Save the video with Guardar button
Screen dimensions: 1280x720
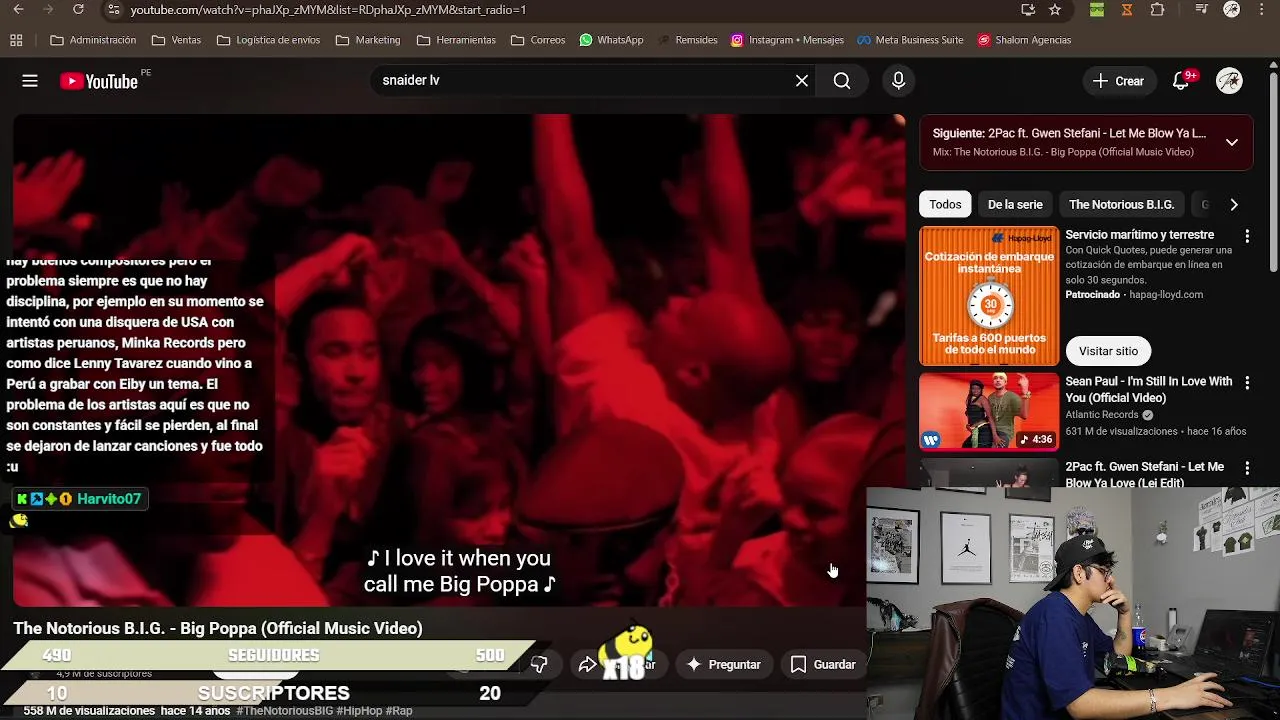click(823, 664)
